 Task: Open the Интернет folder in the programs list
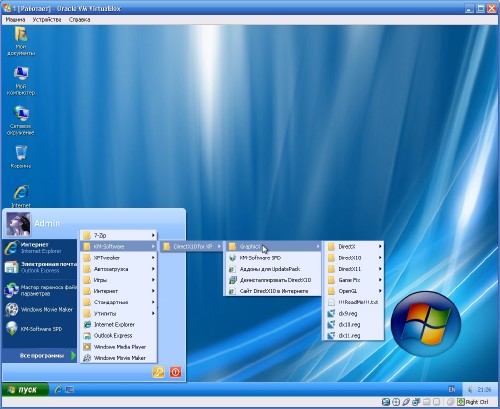click(119, 291)
